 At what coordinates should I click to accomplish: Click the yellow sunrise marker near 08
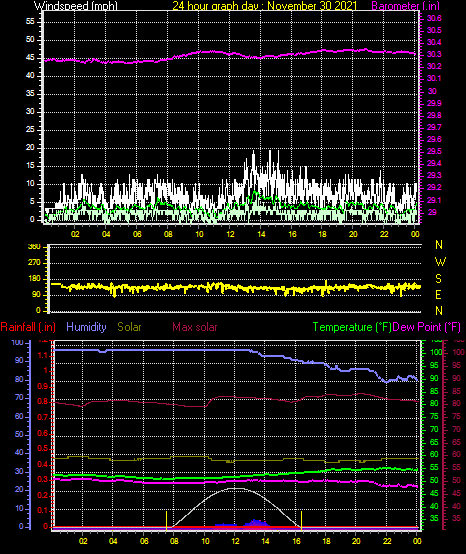[x=166, y=520]
